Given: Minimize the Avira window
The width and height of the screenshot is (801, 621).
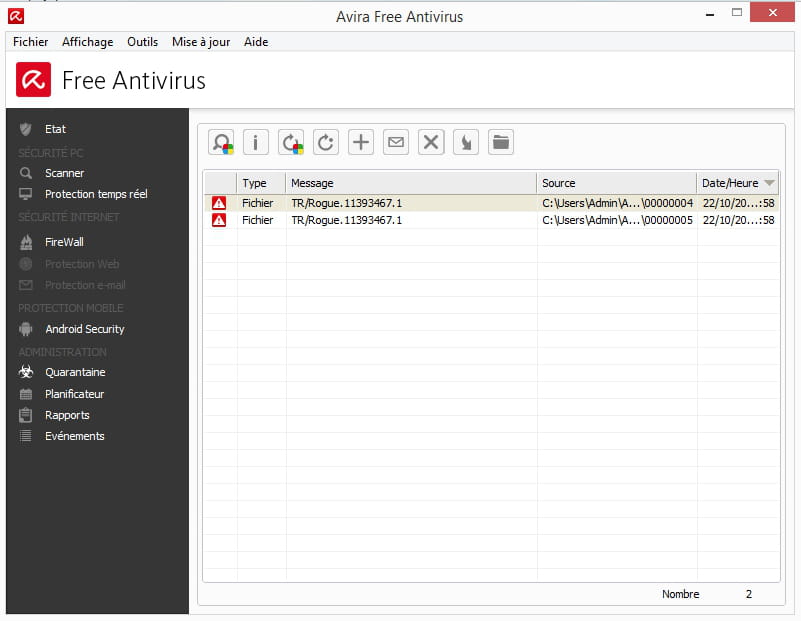Looking at the screenshot, I should coord(710,14).
